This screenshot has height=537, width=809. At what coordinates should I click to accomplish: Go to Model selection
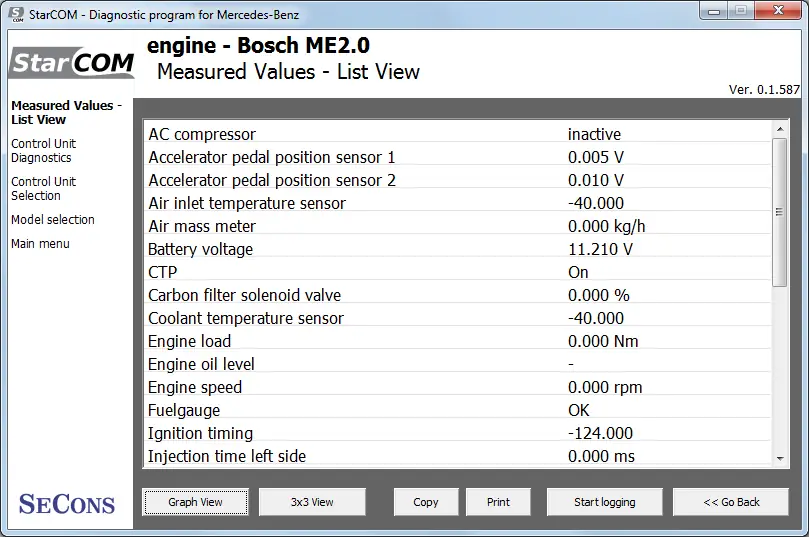point(53,220)
